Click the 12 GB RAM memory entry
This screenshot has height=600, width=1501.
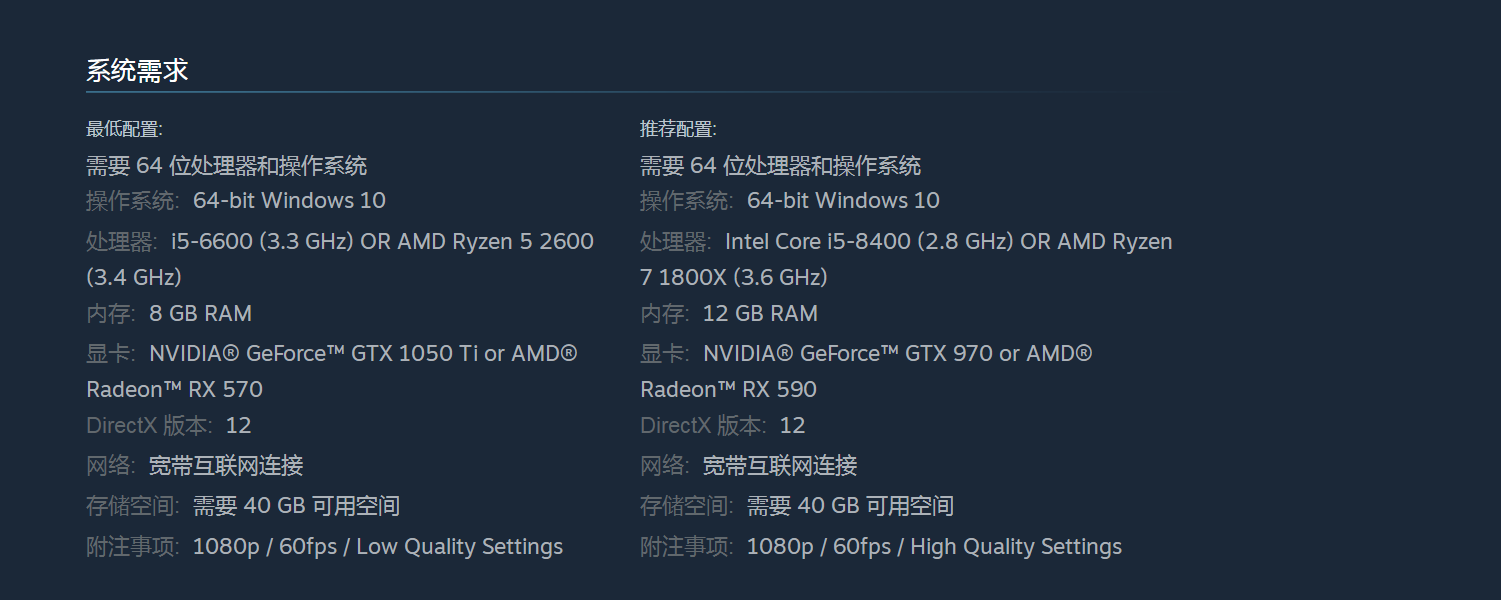pyautogui.click(x=760, y=314)
